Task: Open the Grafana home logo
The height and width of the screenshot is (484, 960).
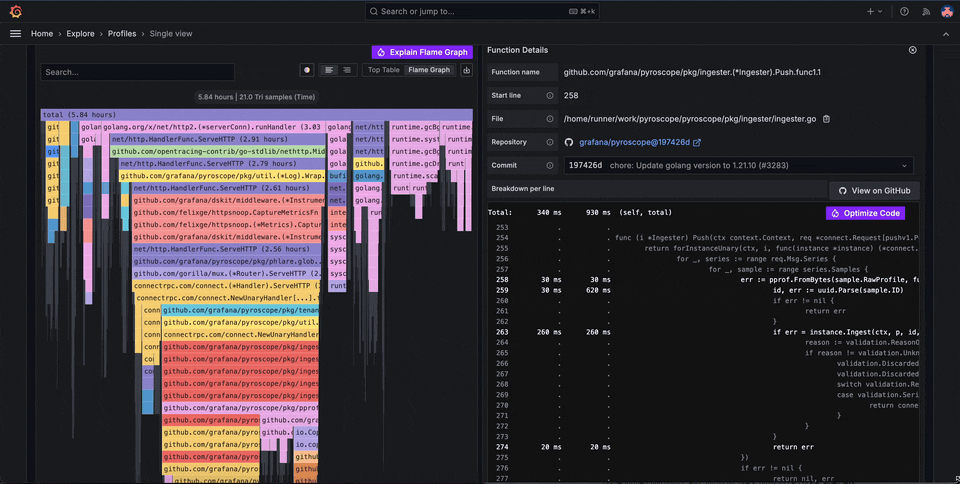Action: click(x=15, y=11)
